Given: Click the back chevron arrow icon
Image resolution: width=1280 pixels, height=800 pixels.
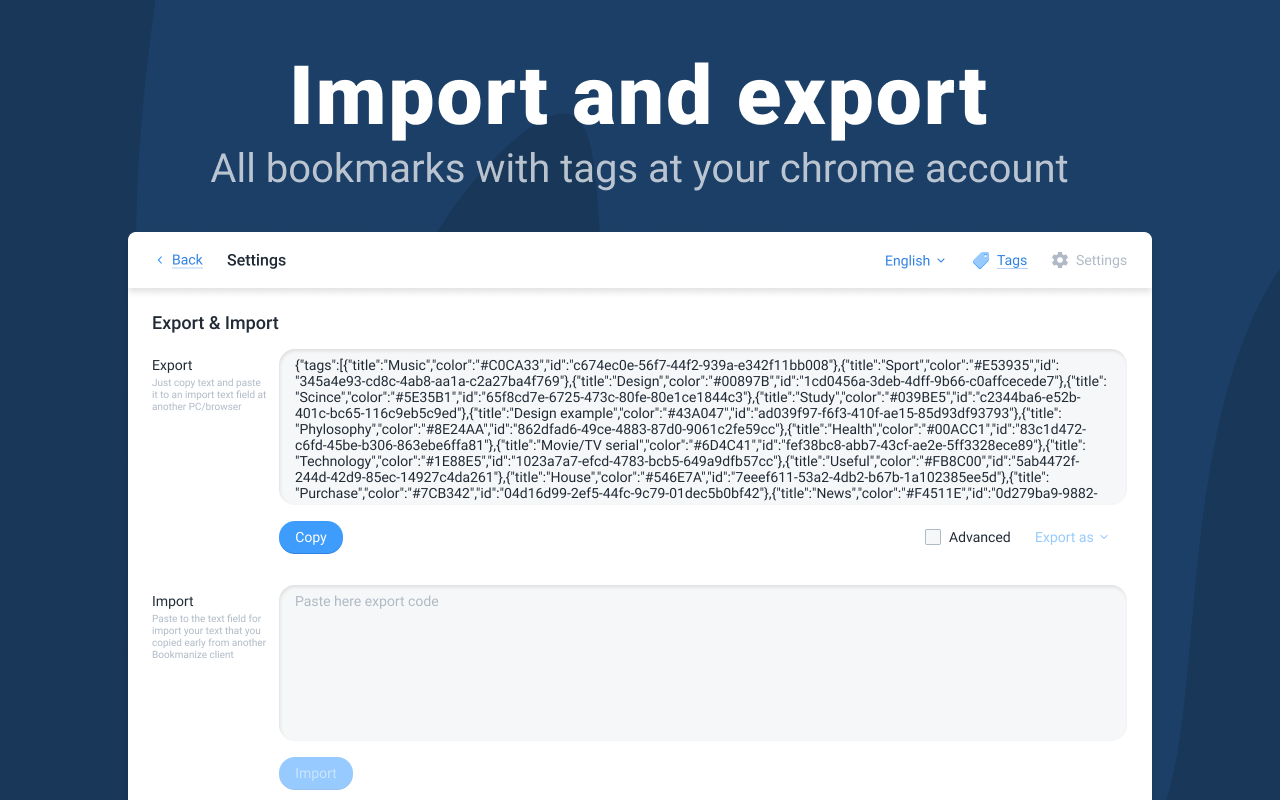Looking at the screenshot, I should pos(159,260).
